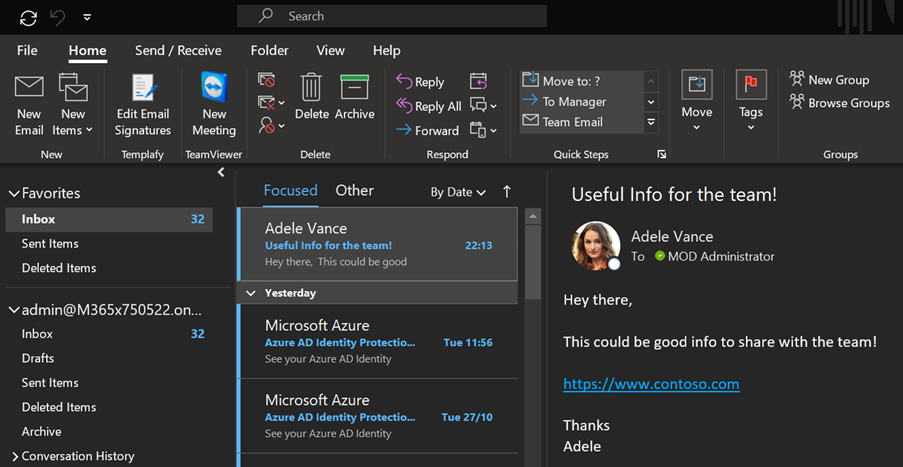
Task: Expand the Quick Steps gallery more arrow
Action: 651,122
